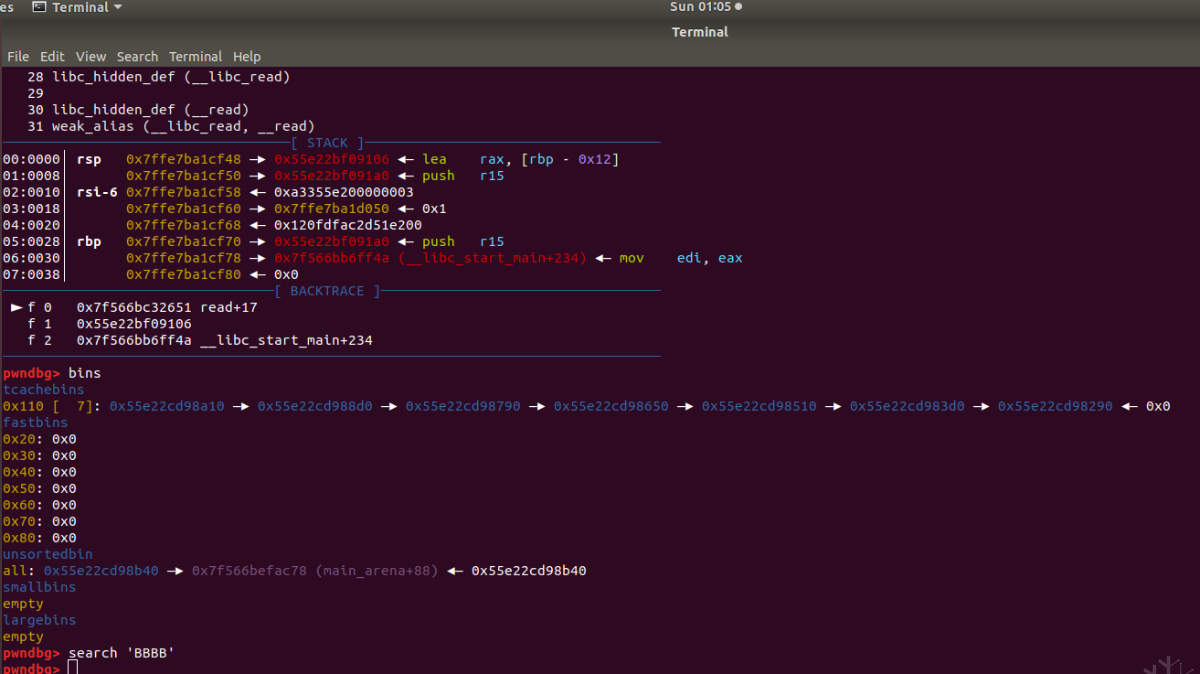Open the Edit menu
This screenshot has height=674, width=1200.
[52, 57]
